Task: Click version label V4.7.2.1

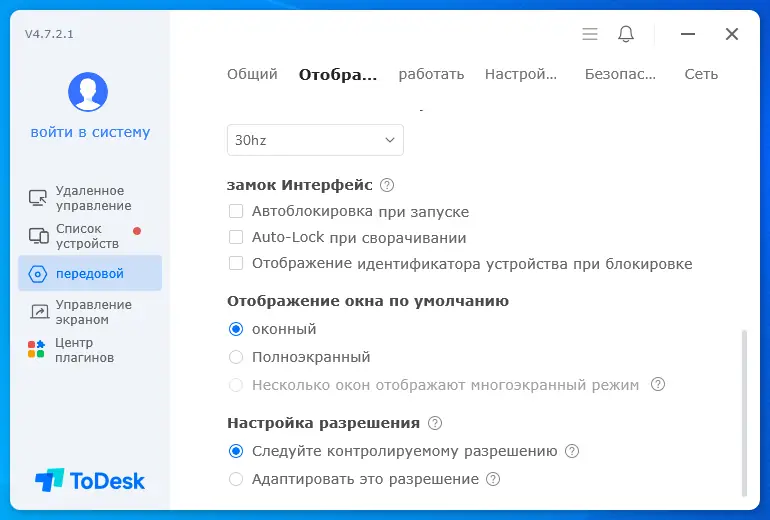Action: click(x=49, y=34)
